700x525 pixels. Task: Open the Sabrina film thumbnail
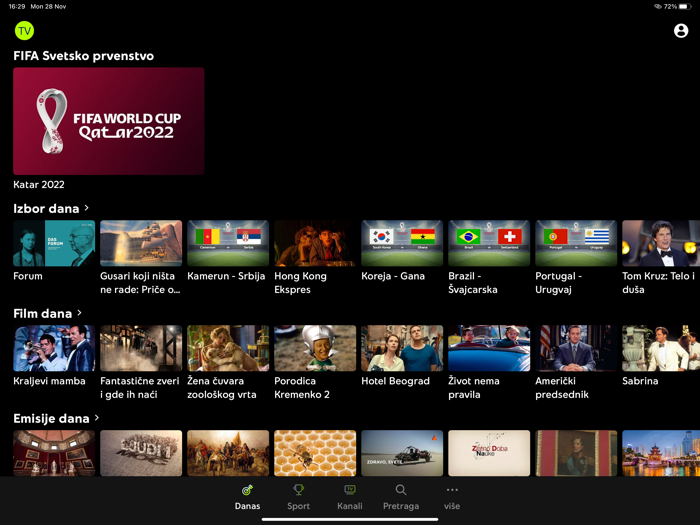[661, 348]
